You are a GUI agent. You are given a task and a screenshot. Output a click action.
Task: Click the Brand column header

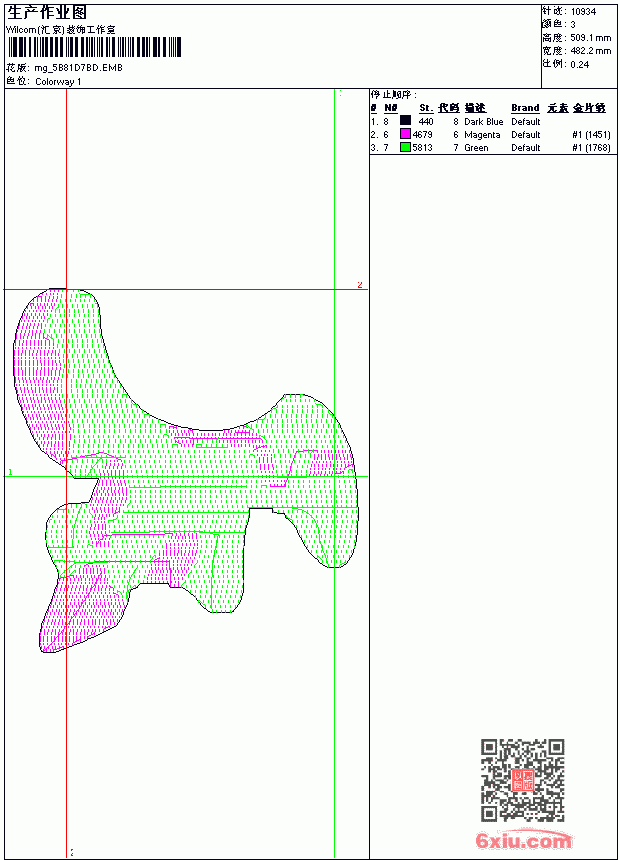pos(525,108)
